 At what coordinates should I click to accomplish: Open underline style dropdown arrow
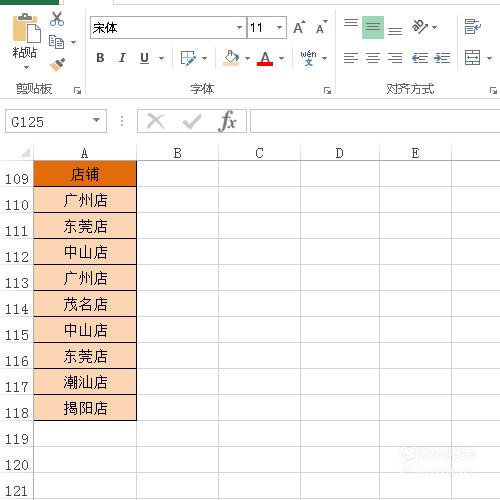[161, 58]
